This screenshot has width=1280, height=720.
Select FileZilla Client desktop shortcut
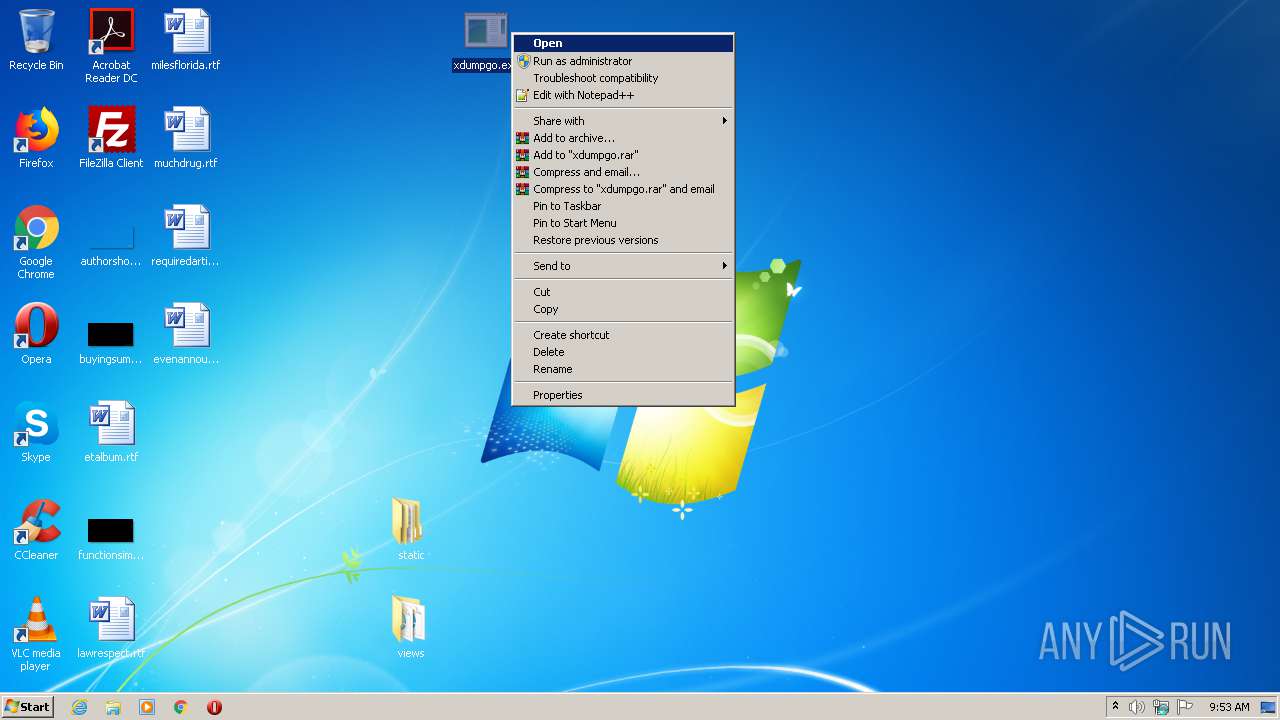[111, 129]
